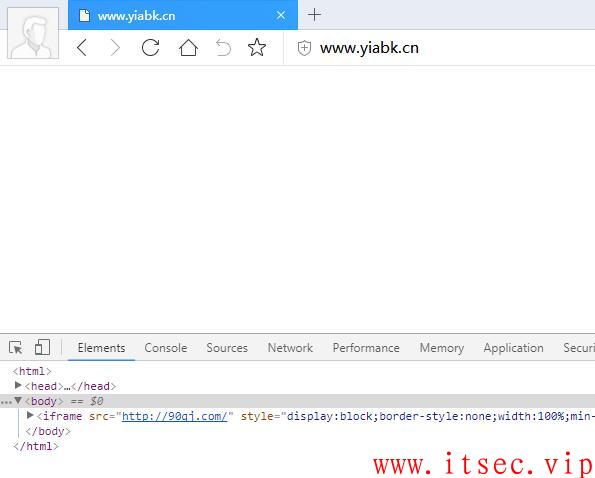595x478 pixels.
Task: Open a new tab with plus
Action: click(x=314, y=15)
